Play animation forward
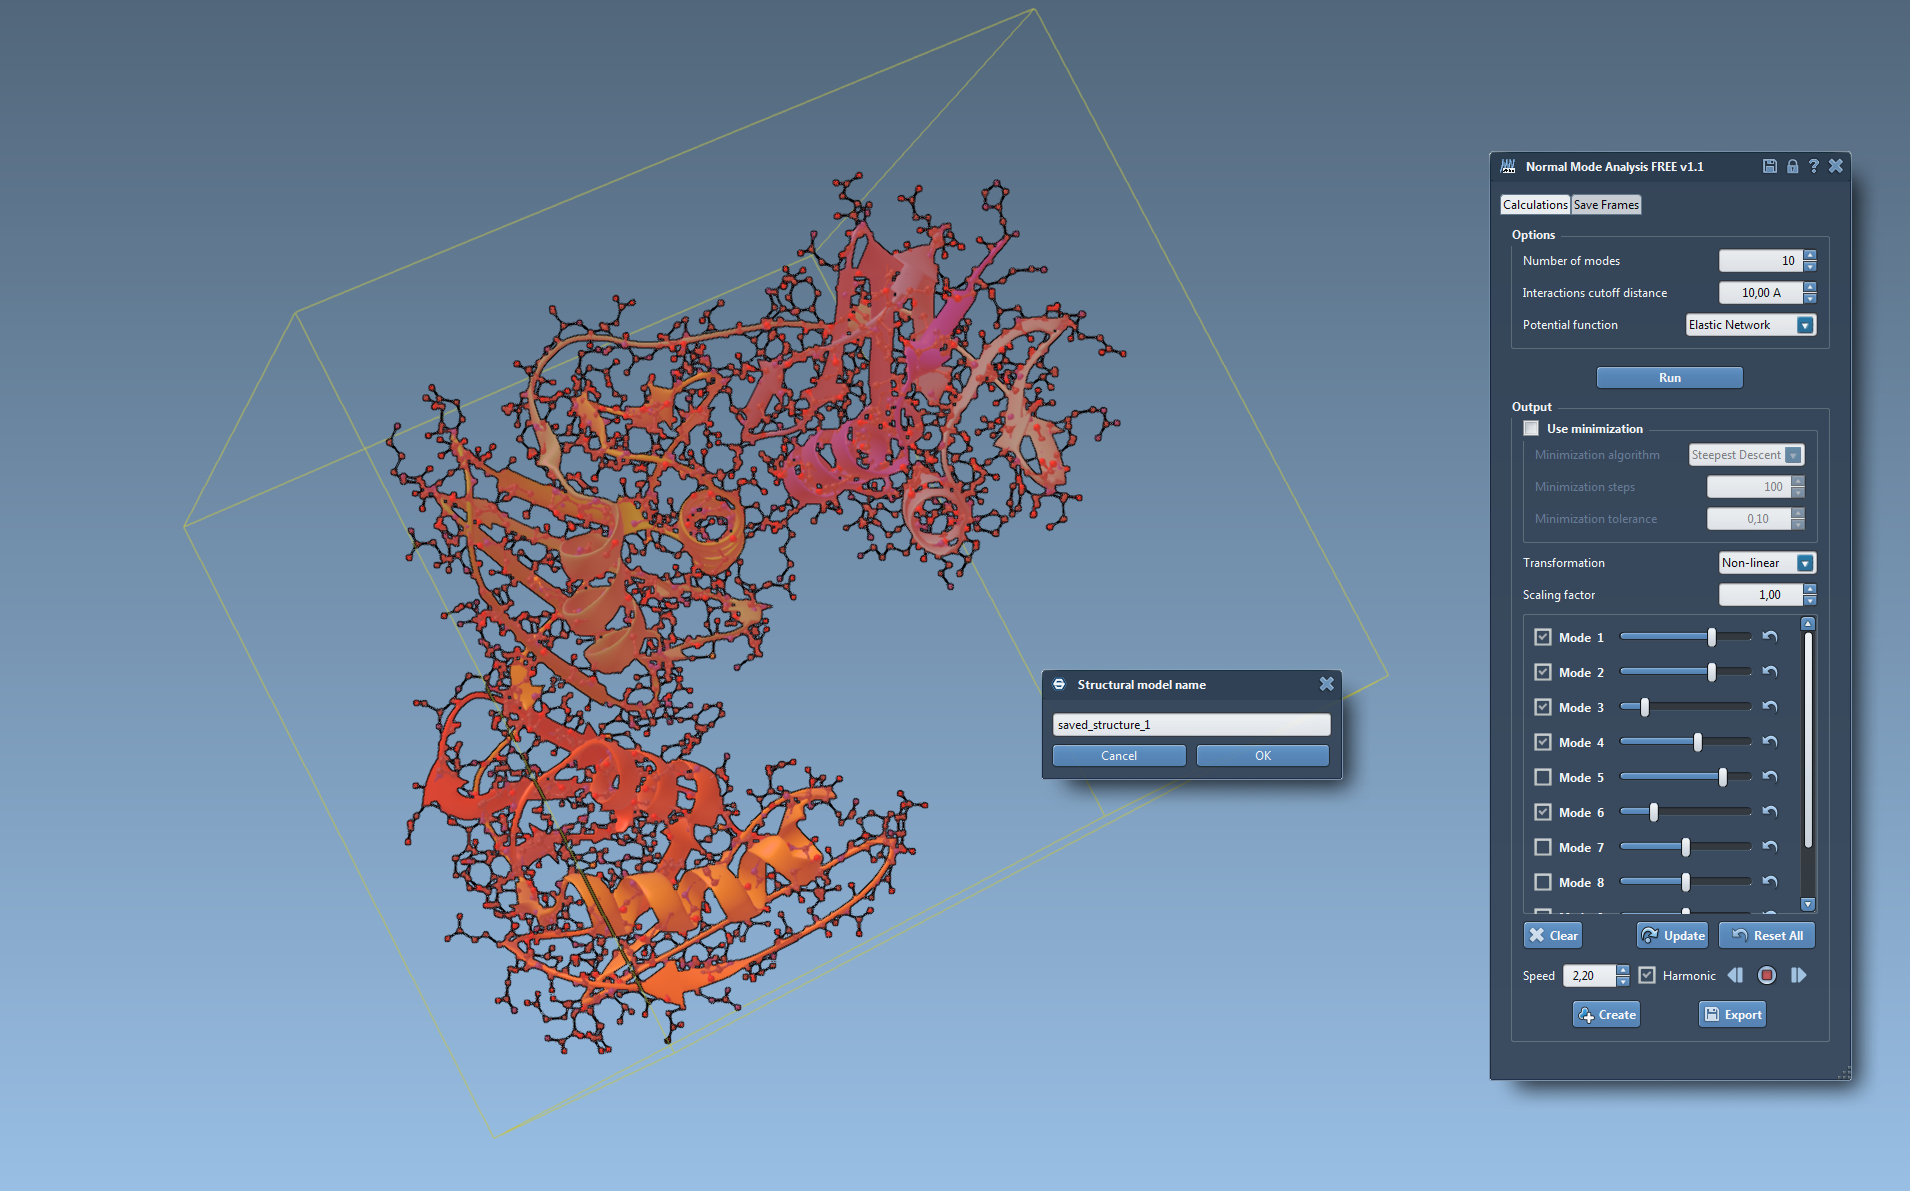Image resolution: width=1910 pixels, height=1191 pixels. tap(1798, 975)
